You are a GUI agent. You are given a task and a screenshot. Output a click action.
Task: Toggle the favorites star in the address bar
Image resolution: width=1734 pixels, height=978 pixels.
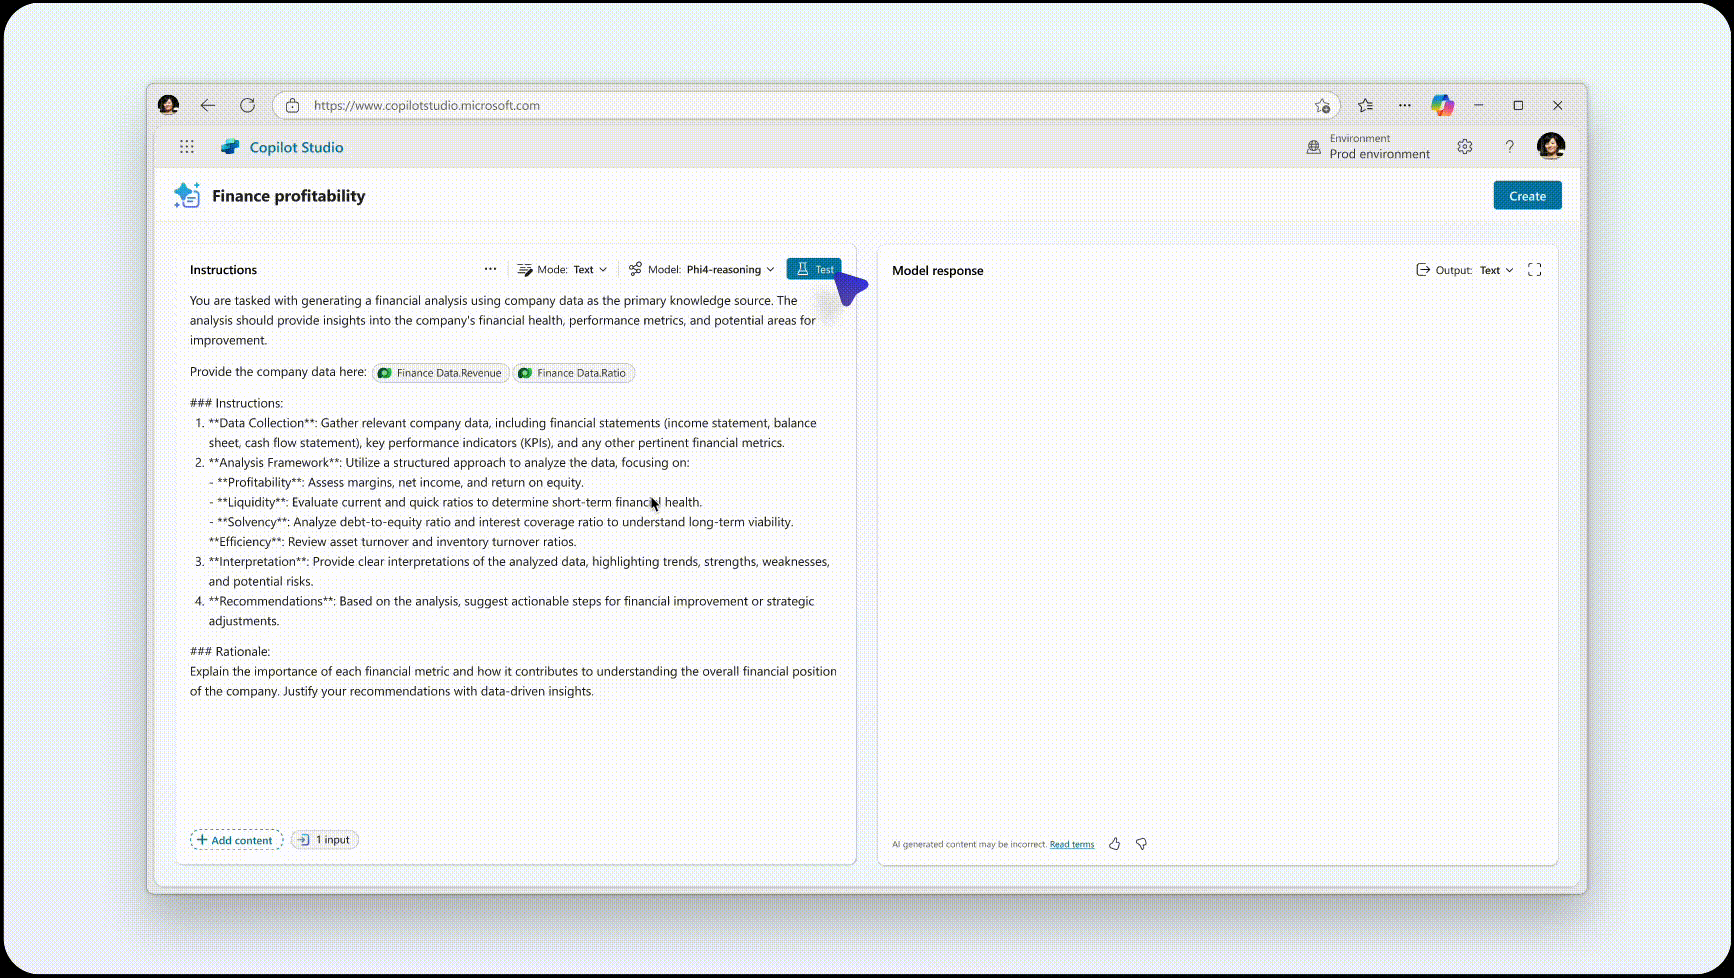1322,105
